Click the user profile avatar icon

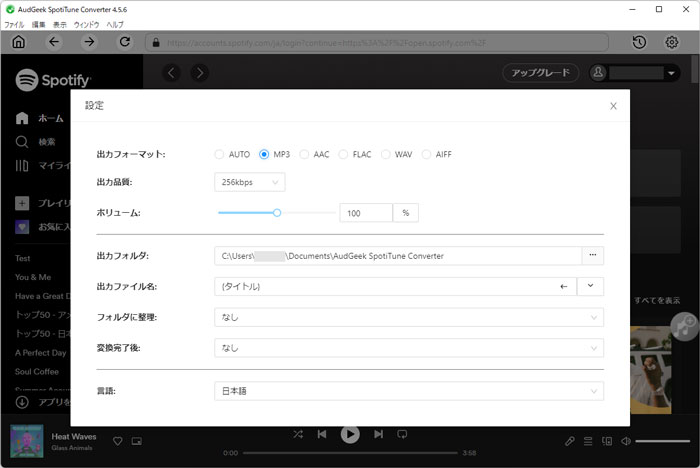[598, 73]
